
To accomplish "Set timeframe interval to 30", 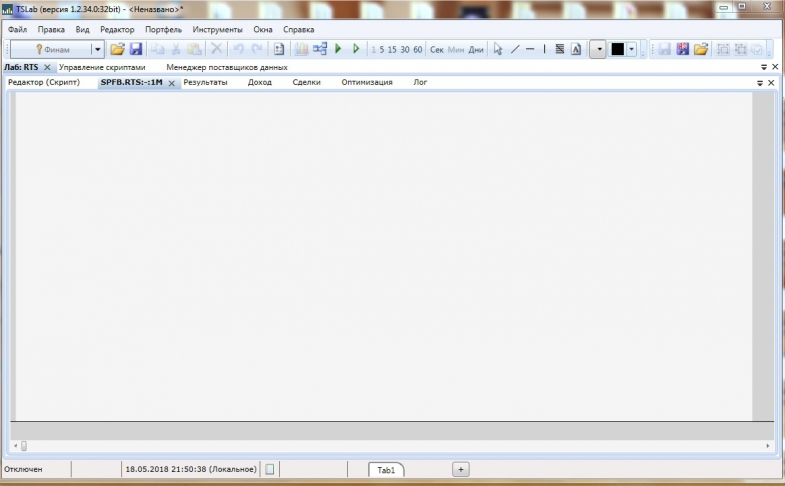I will click(x=405, y=50).
